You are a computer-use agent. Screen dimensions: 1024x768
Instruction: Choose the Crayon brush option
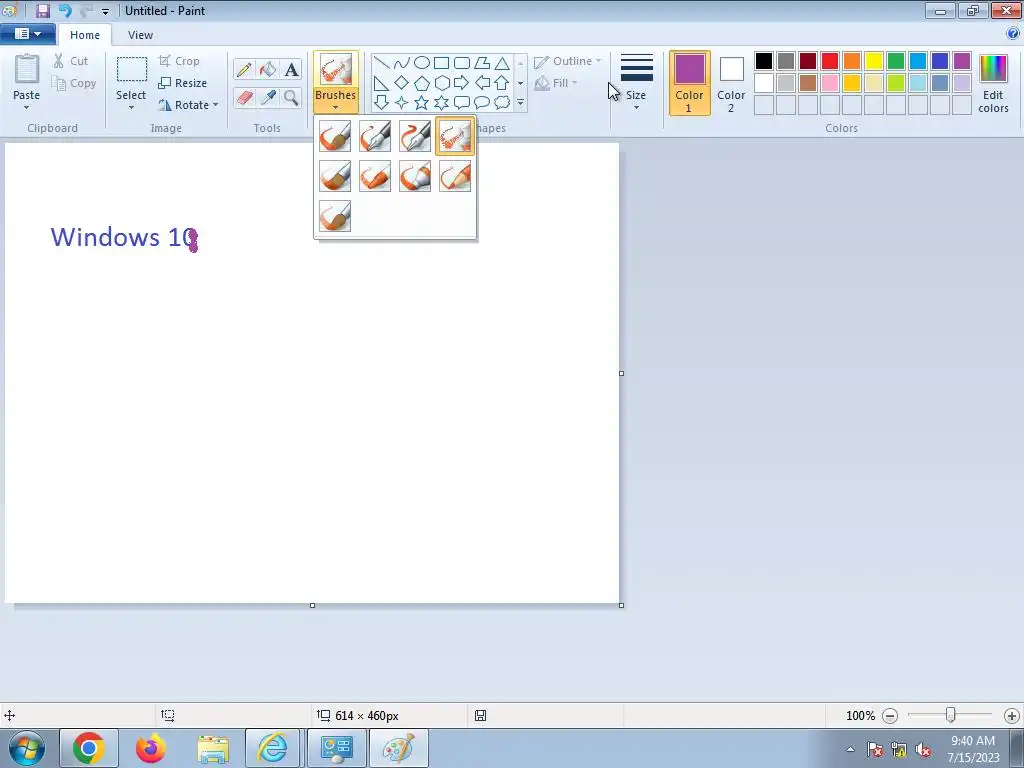[x=375, y=176]
